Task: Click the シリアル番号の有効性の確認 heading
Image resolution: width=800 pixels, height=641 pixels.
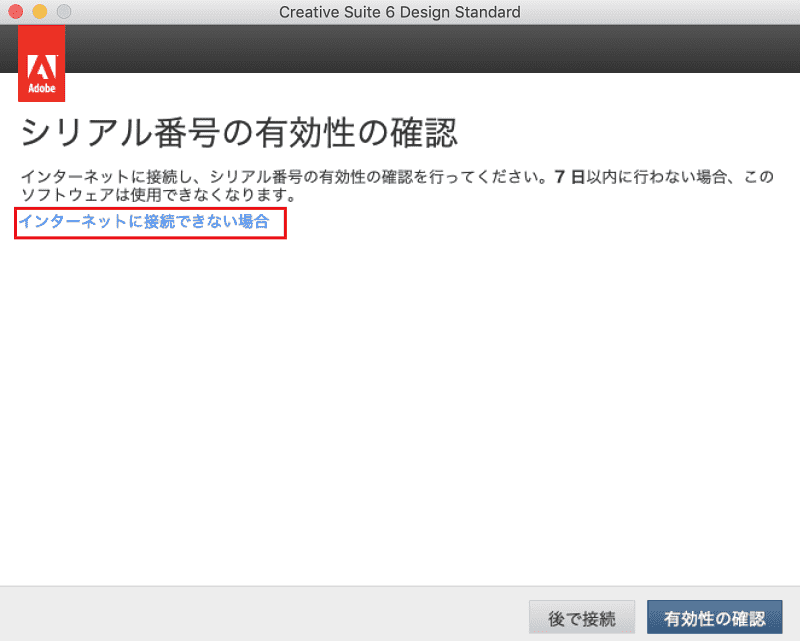Action: [239, 133]
